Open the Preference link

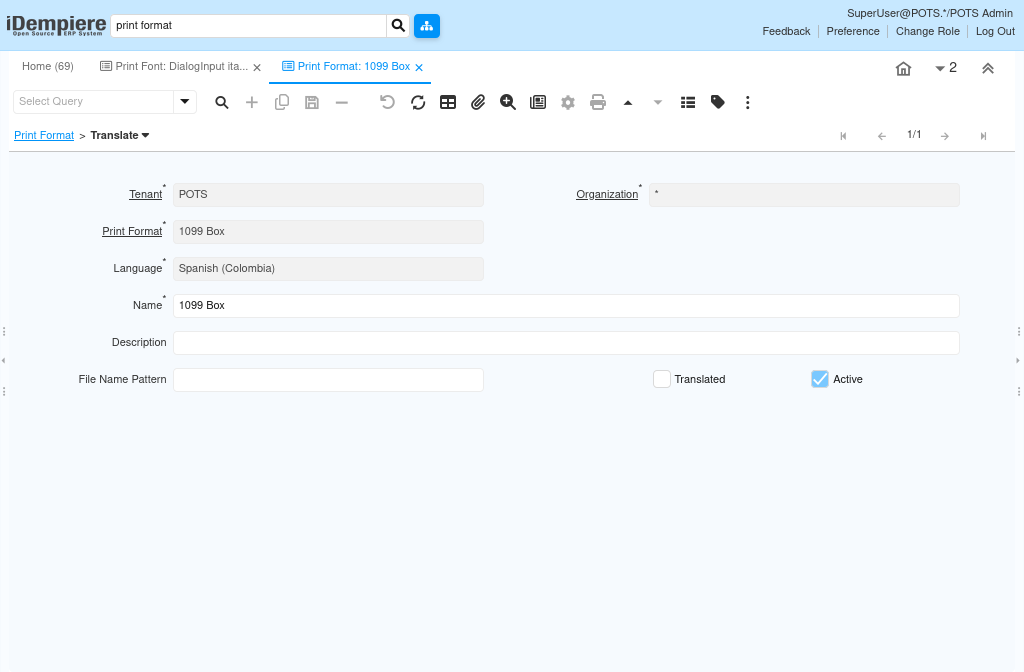[x=853, y=31]
